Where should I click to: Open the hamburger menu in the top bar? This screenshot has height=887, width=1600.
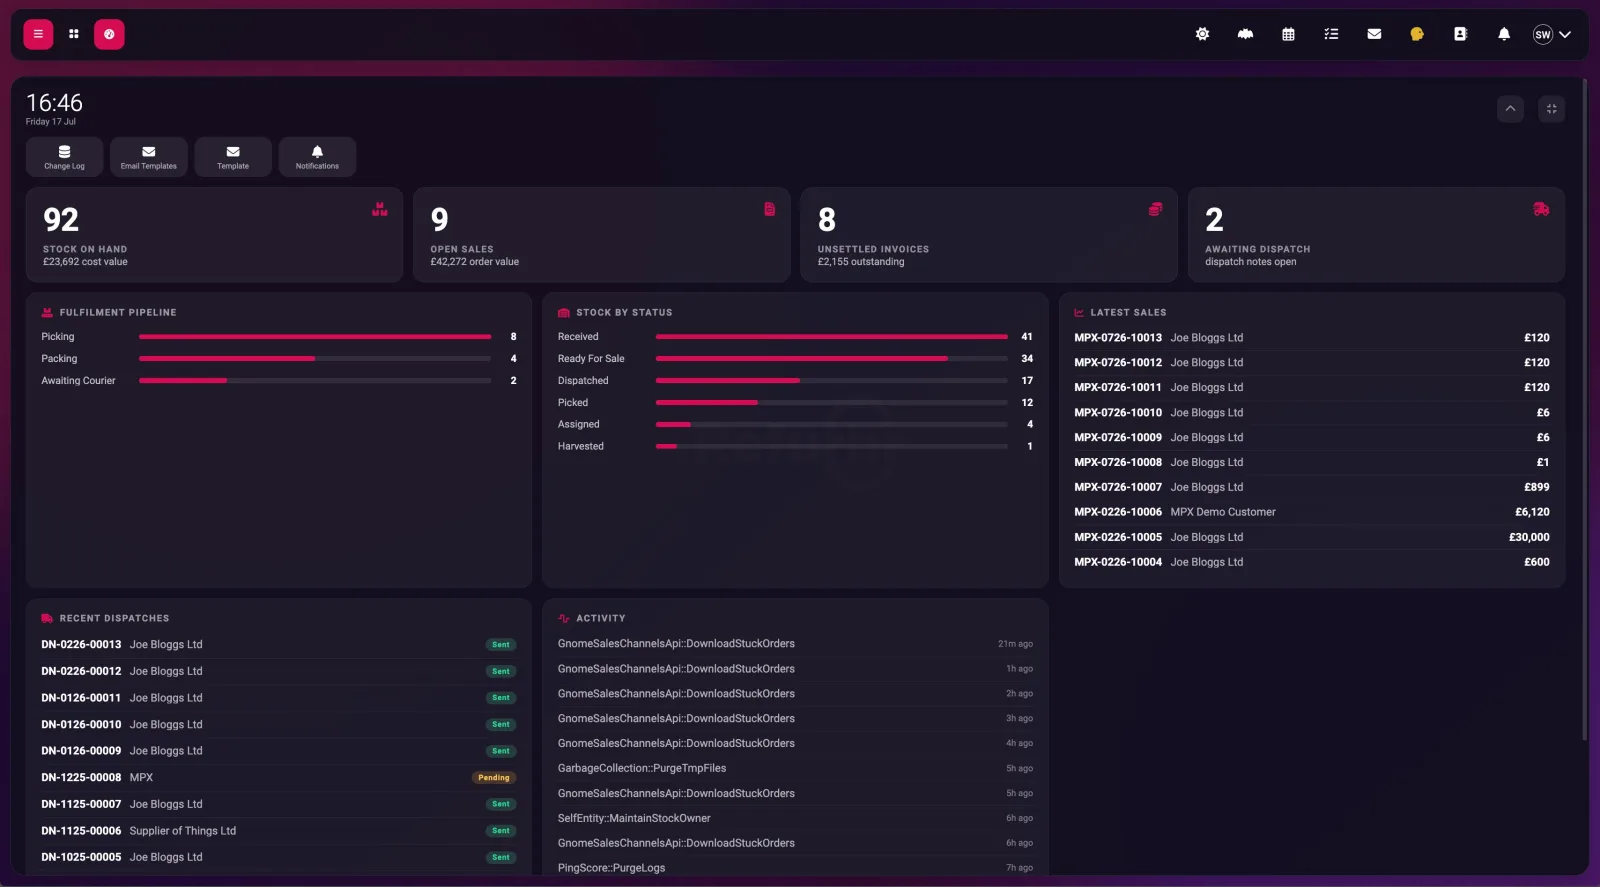38,34
